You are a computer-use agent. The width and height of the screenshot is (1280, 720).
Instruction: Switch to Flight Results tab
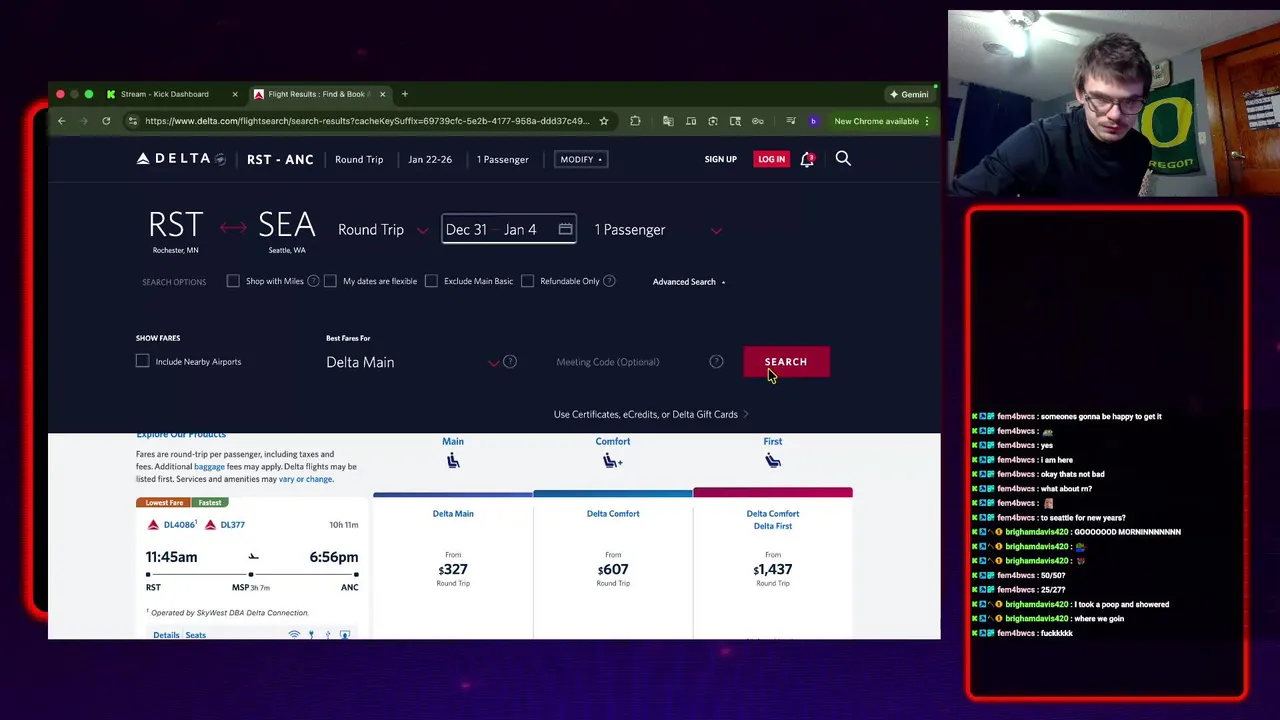point(320,94)
